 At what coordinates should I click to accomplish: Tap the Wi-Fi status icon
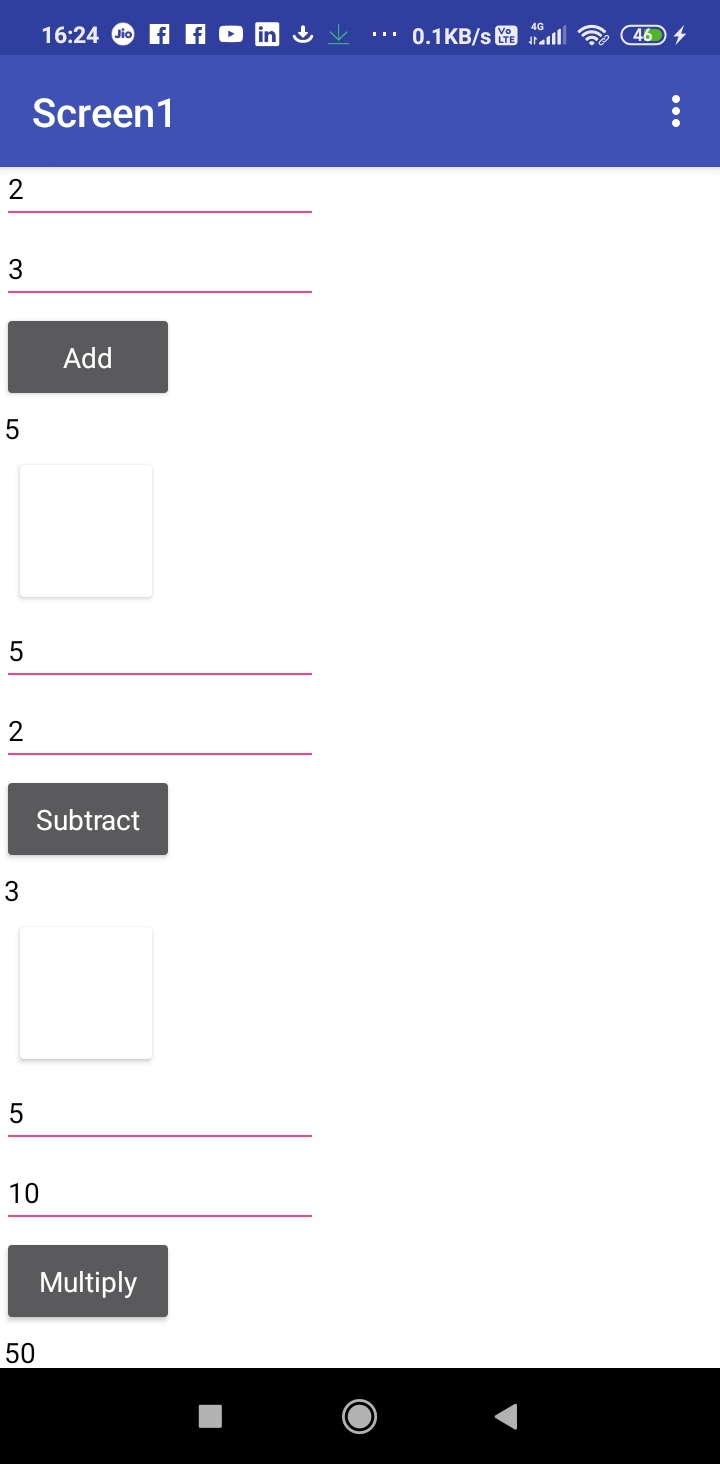pyautogui.click(x=593, y=36)
